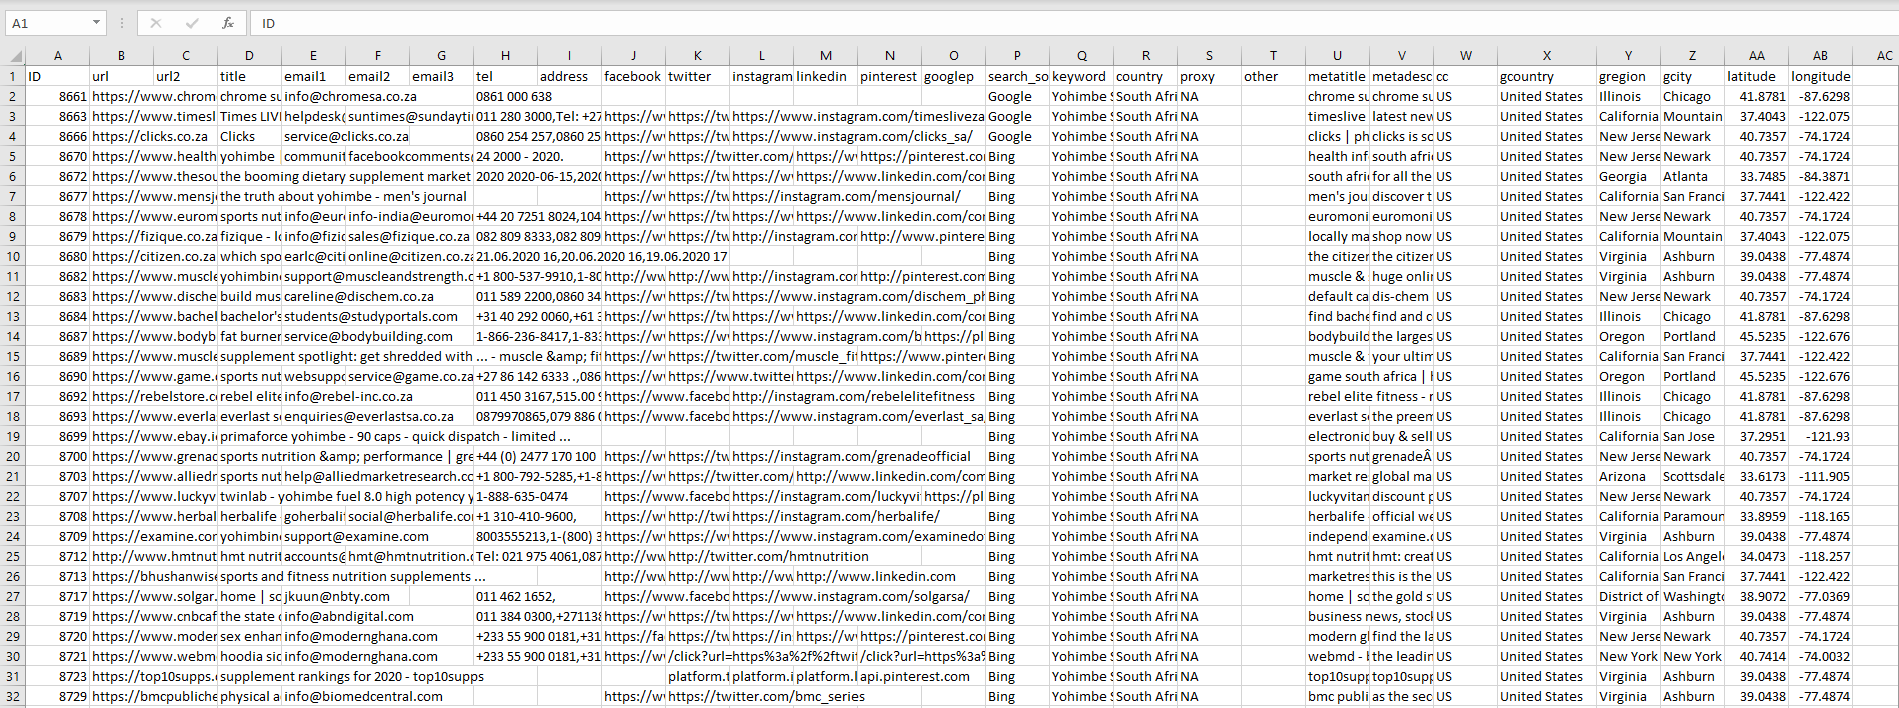Select column P header
The image size is (1899, 708).
1017,56
